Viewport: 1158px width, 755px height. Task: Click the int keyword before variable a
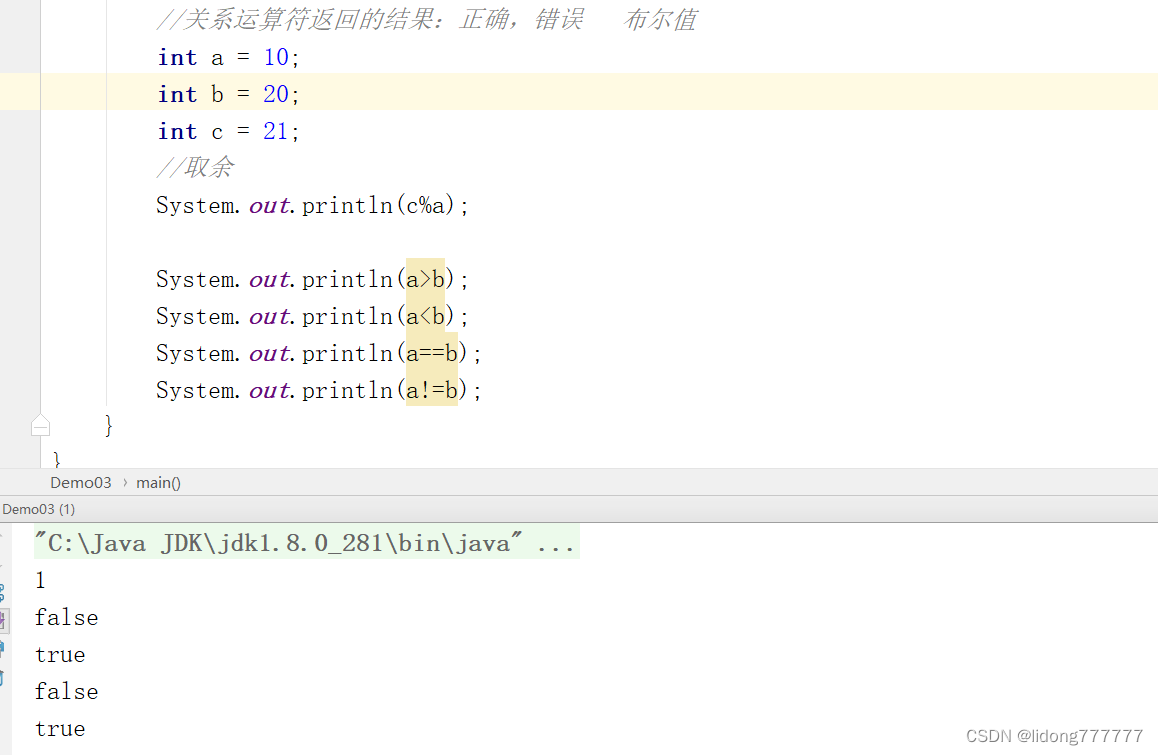177,57
